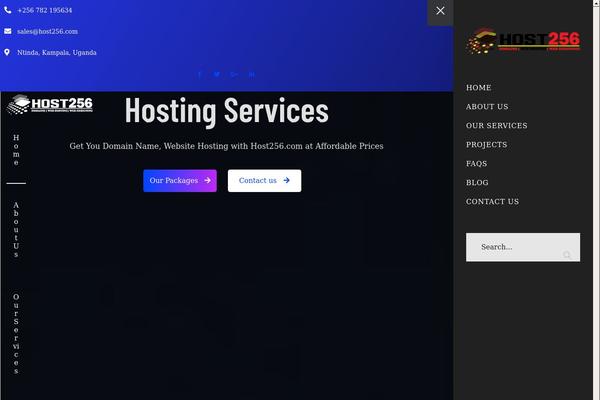Open BLOG in the side menu
Viewport: 600px width, 400px height.
(477, 183)
